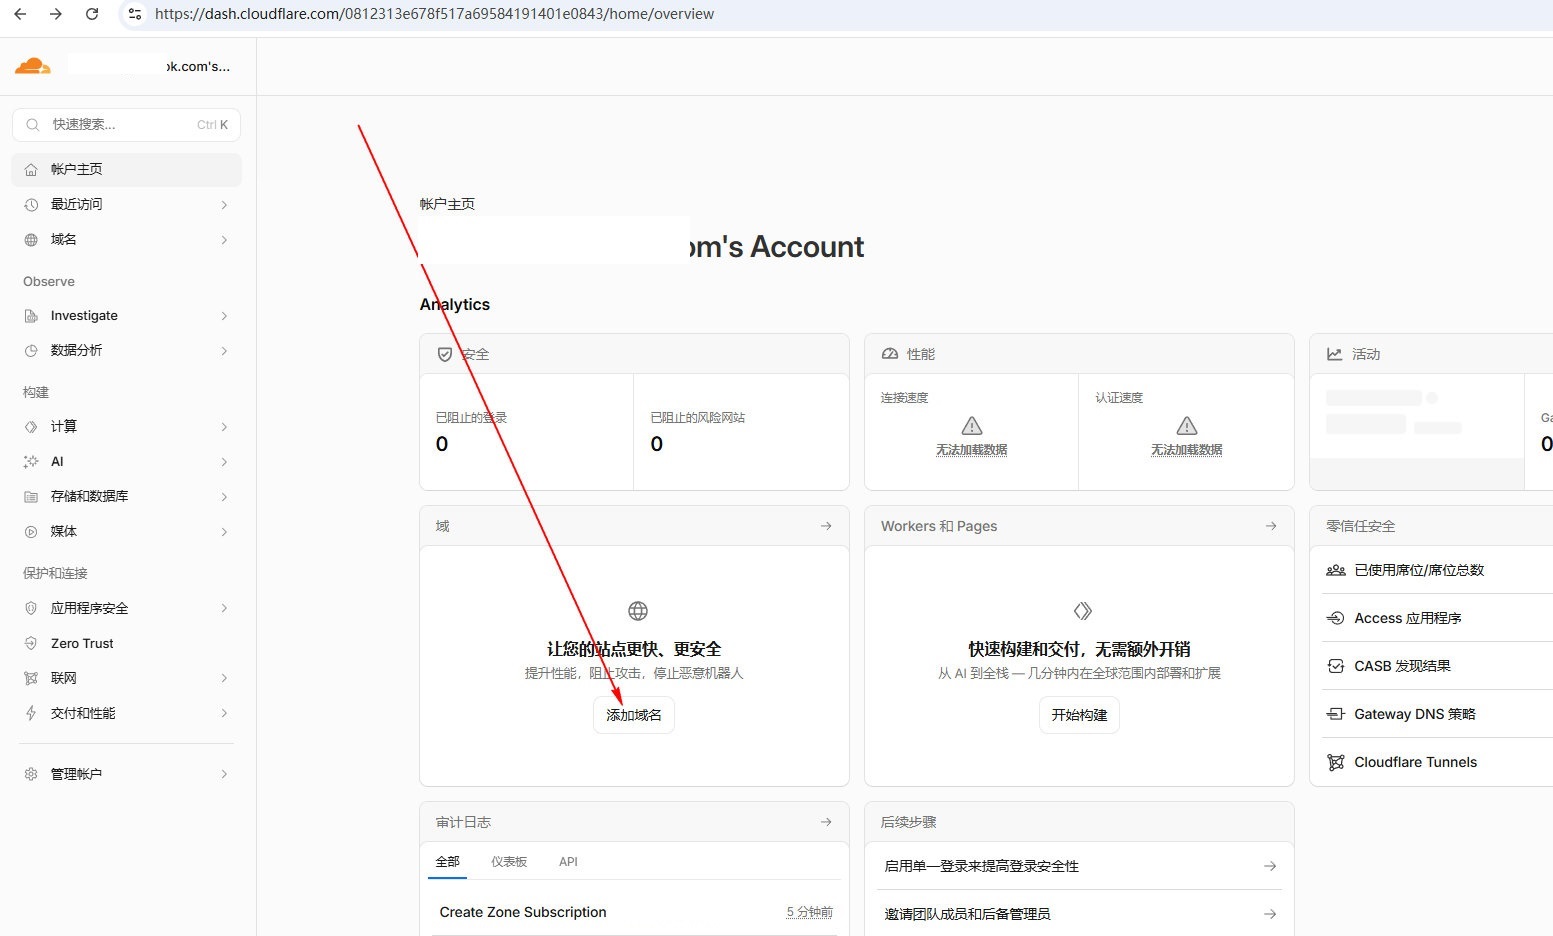1553x936 pixels.
Task: Select the 全部 audit log tab
Action: click(x=447, y=862)
